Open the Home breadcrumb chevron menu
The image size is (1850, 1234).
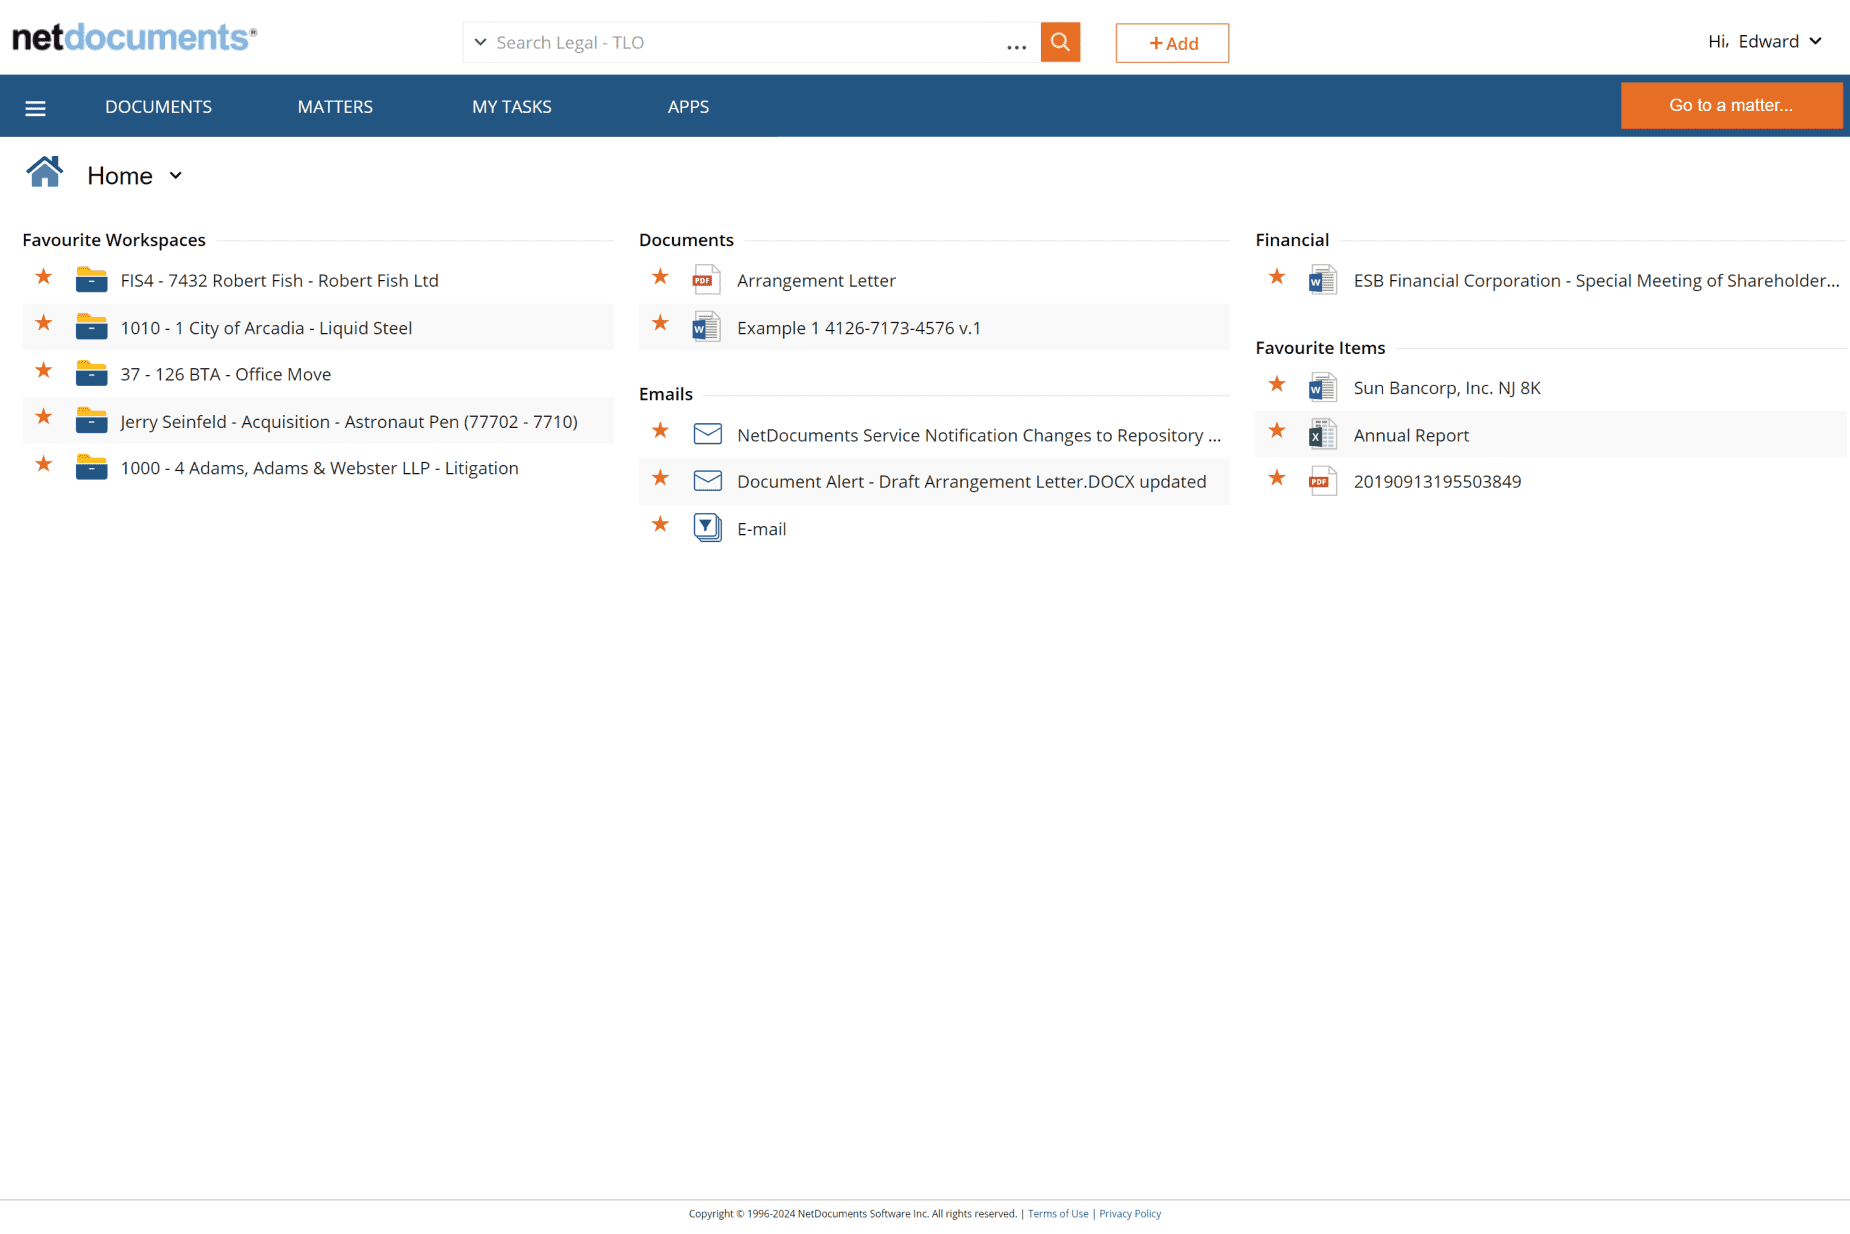coord(176,175)
